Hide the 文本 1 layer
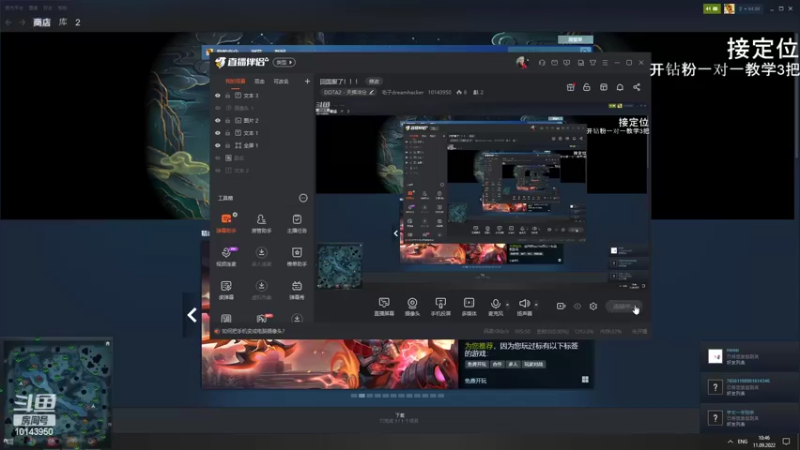800x450 pixels. 218,133
